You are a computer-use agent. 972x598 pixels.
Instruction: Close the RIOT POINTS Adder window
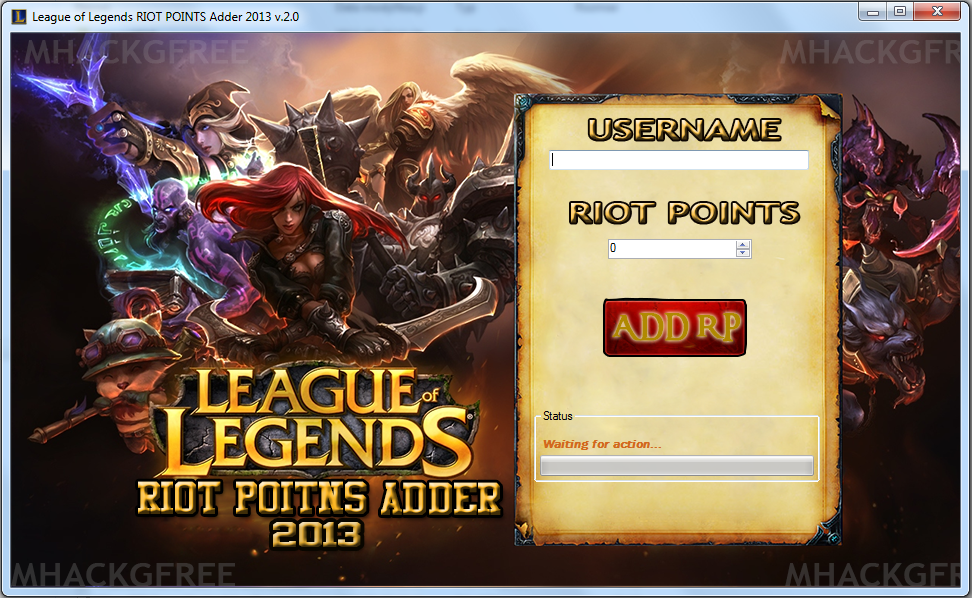[x=937, y=11]
